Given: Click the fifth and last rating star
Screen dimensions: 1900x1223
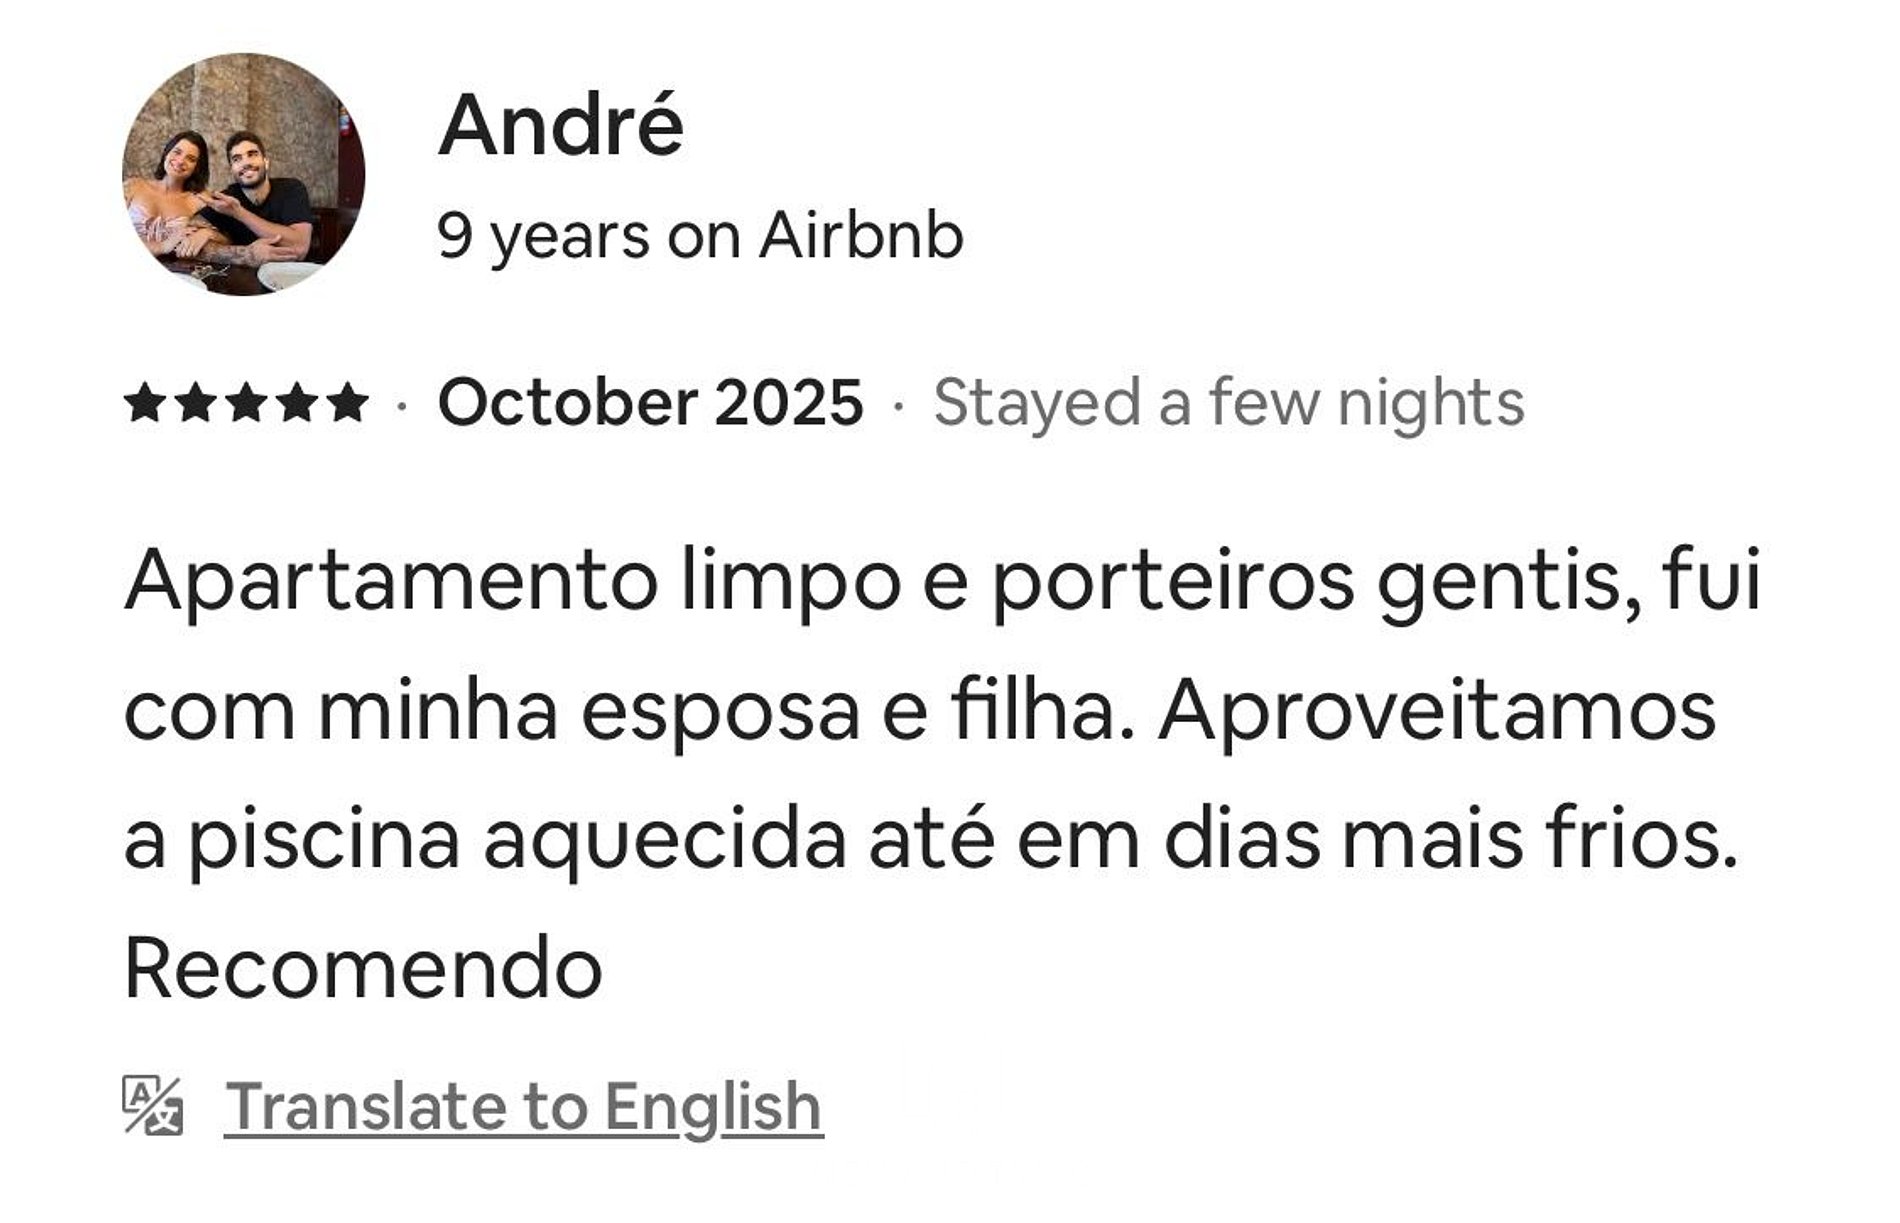Looking at the screenshot, I should 348,403.
